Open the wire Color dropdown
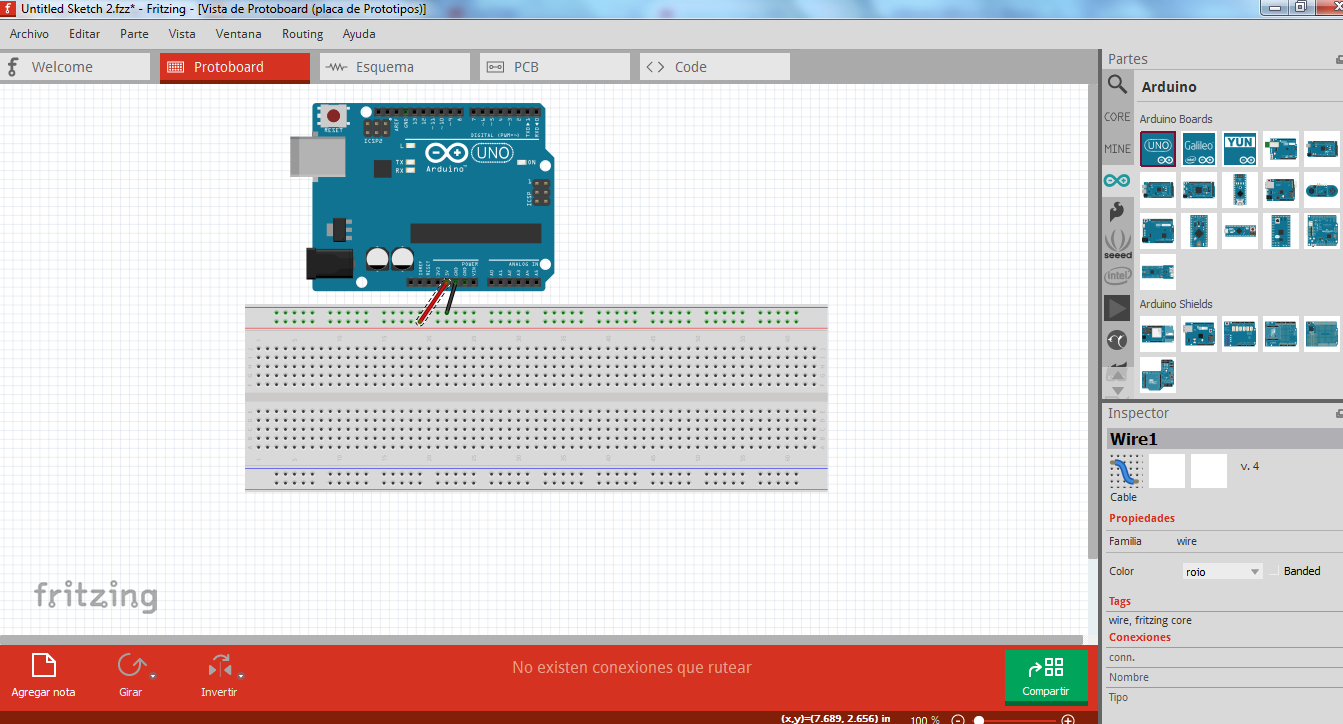 (1223, 571)
